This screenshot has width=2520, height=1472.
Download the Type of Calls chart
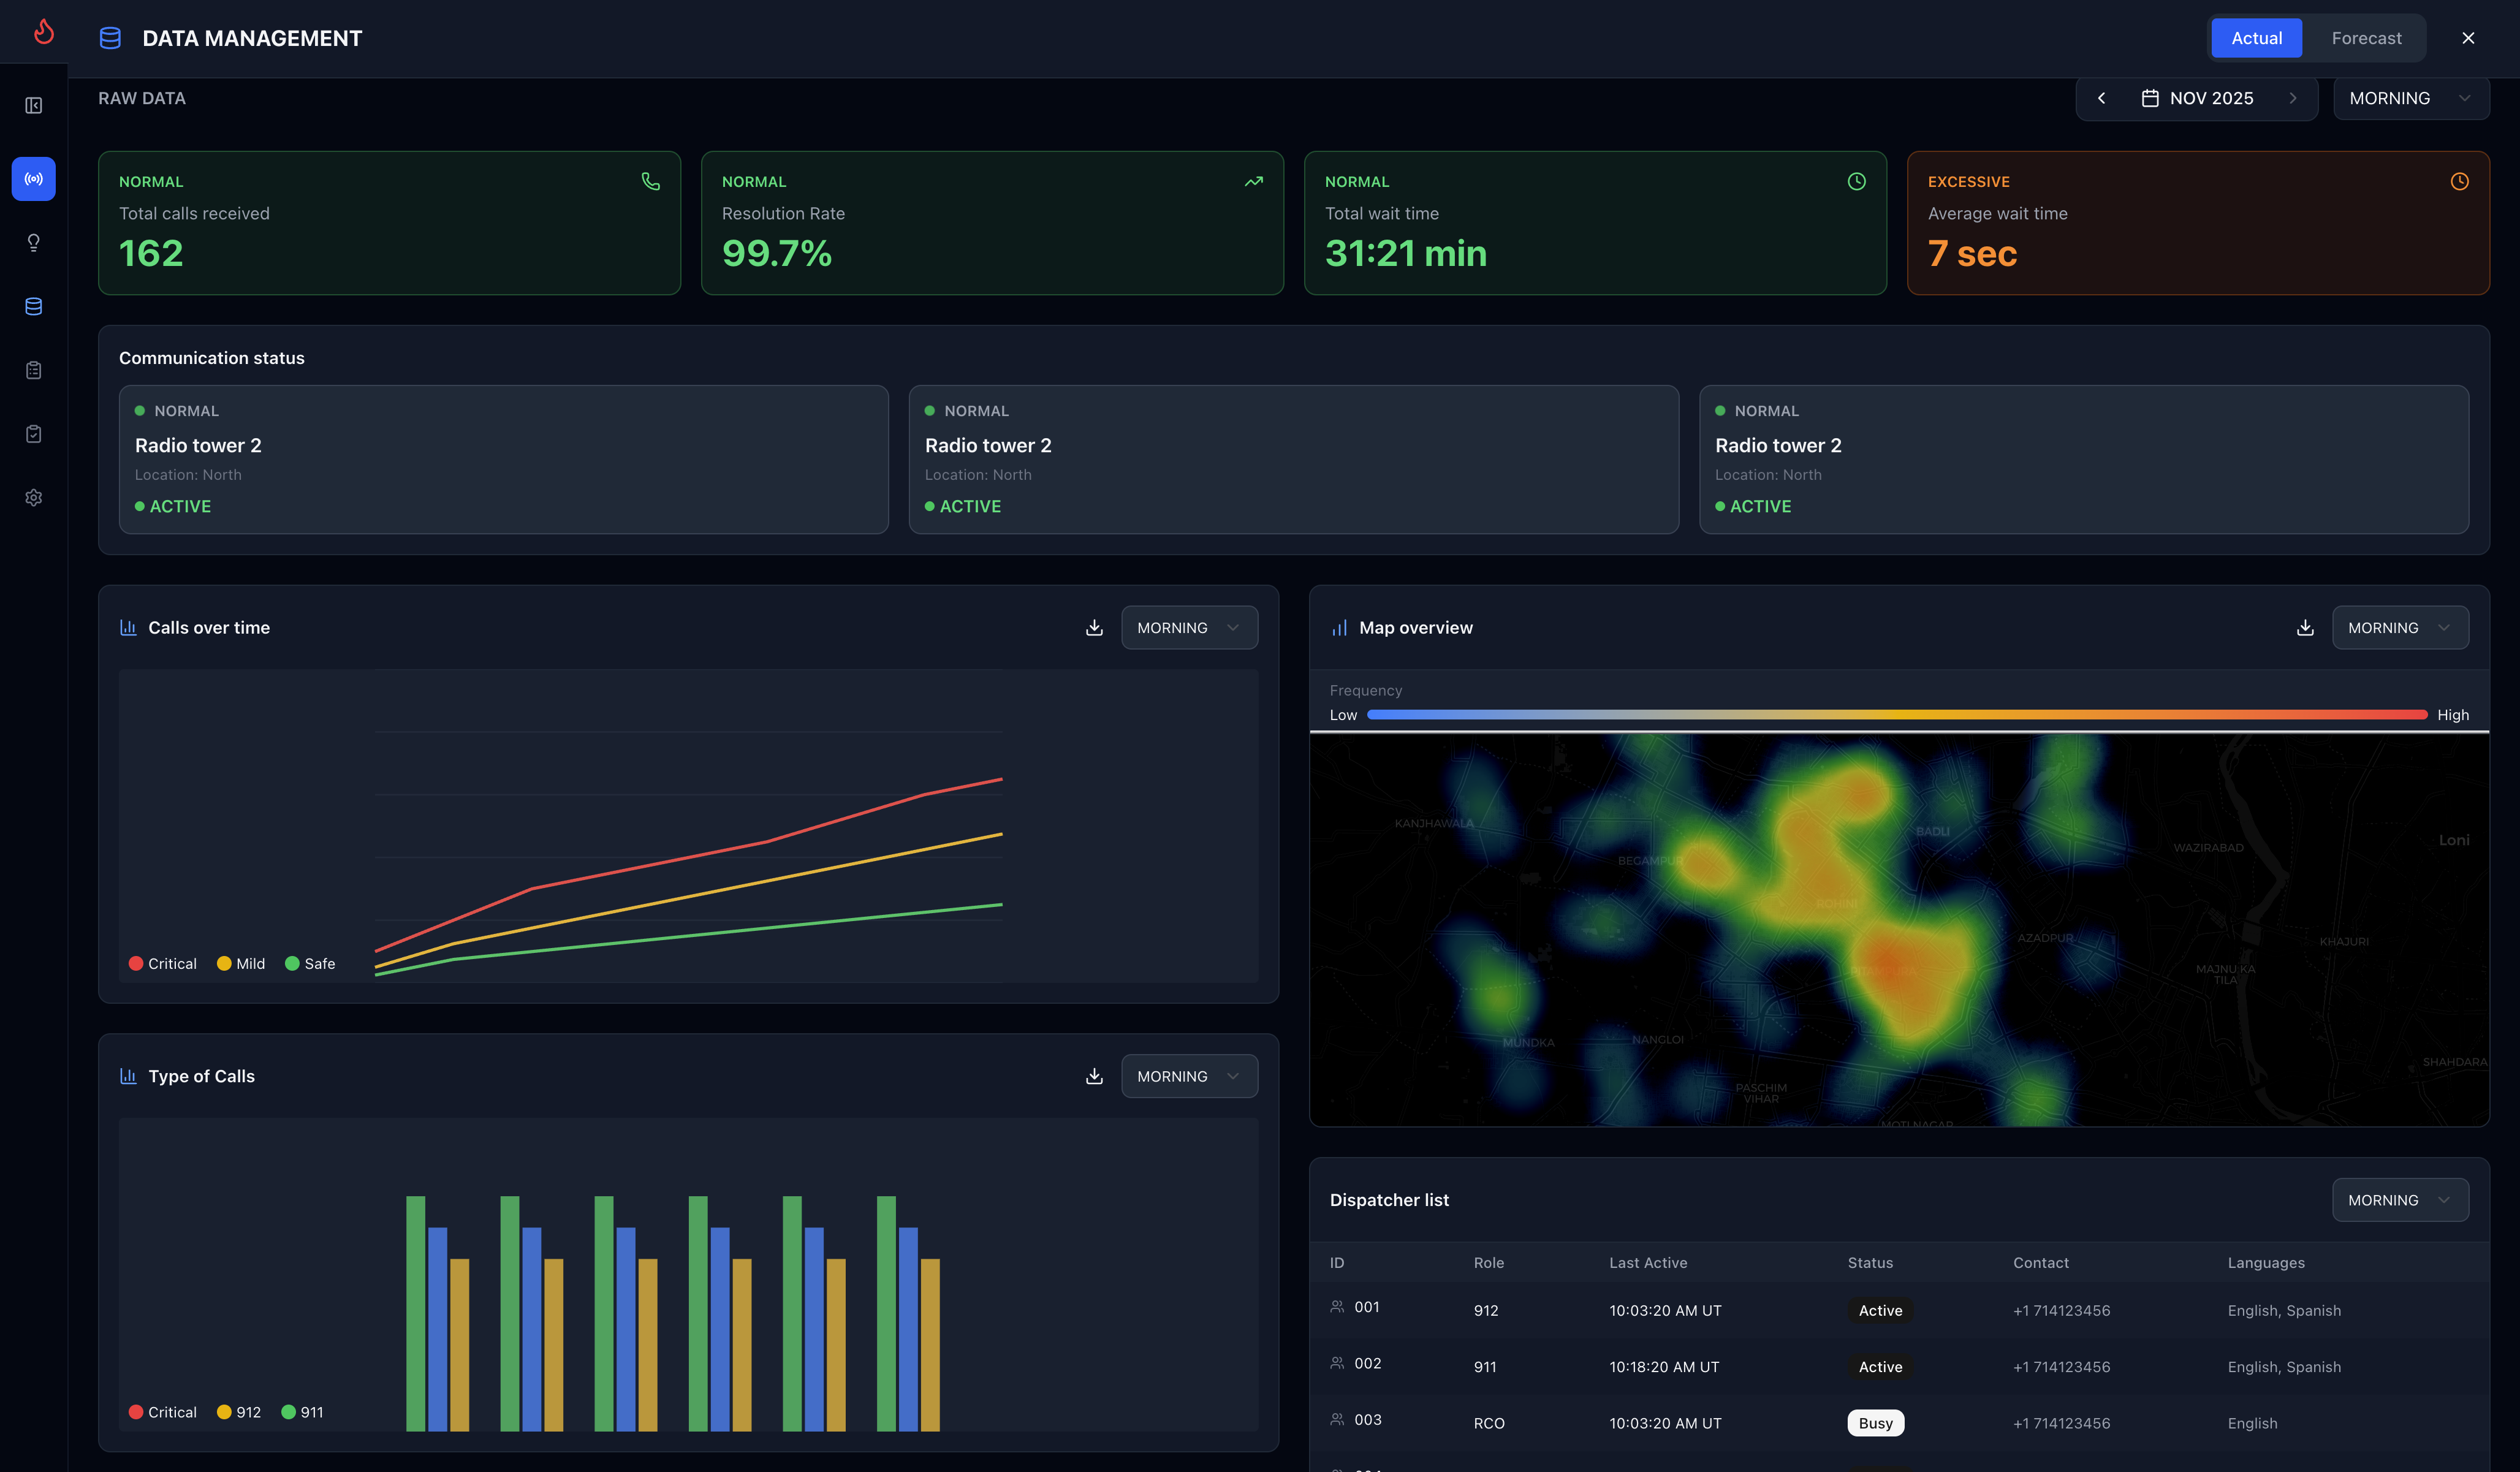1094,1076
